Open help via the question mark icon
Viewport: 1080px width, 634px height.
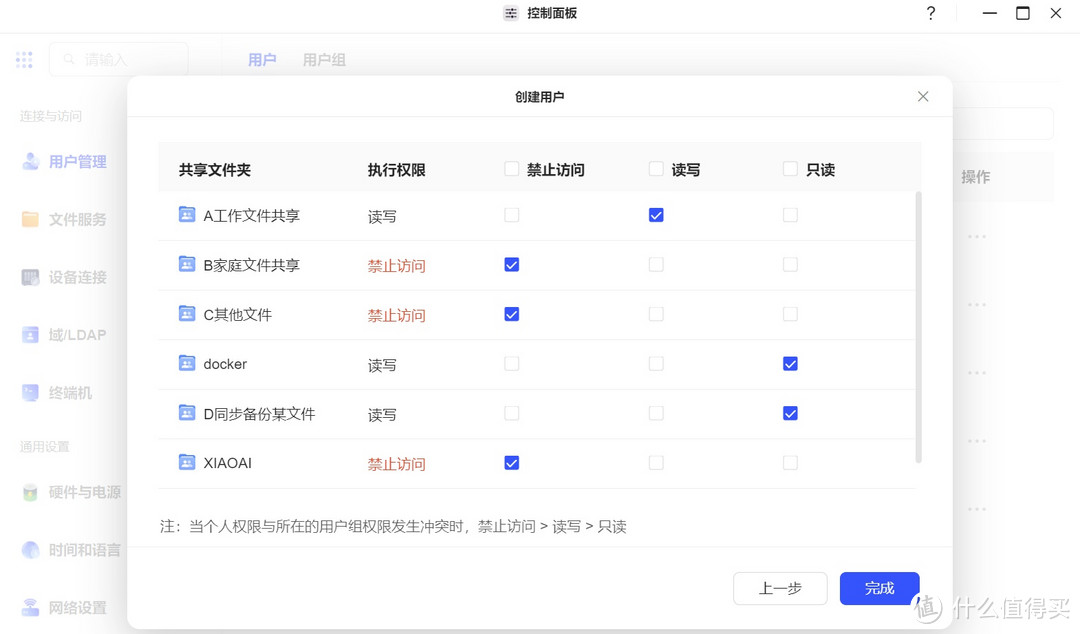coord(930,13)
